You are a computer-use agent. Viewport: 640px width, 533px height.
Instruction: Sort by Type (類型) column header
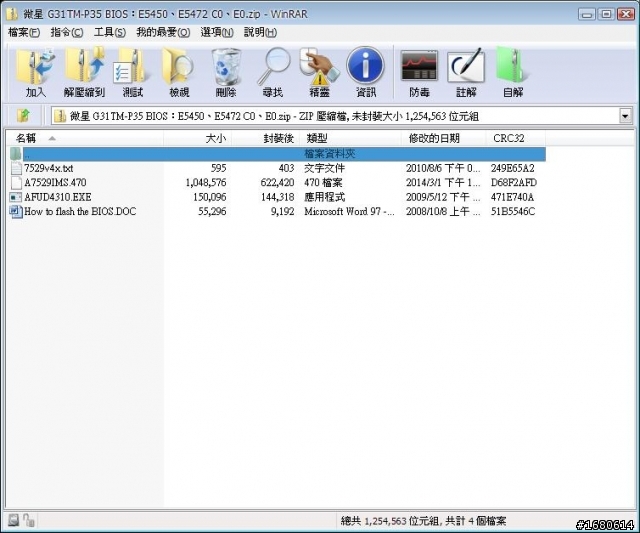click(351, 138)
